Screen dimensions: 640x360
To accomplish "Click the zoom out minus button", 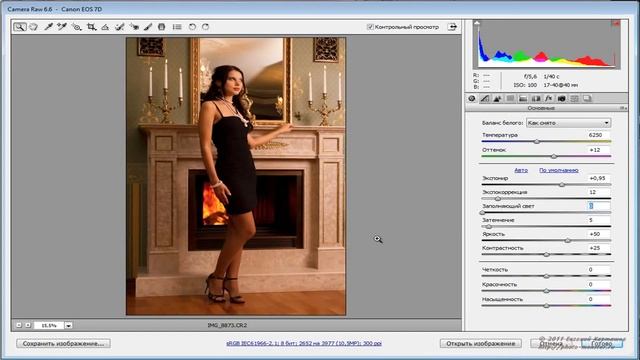I will 19,325.
